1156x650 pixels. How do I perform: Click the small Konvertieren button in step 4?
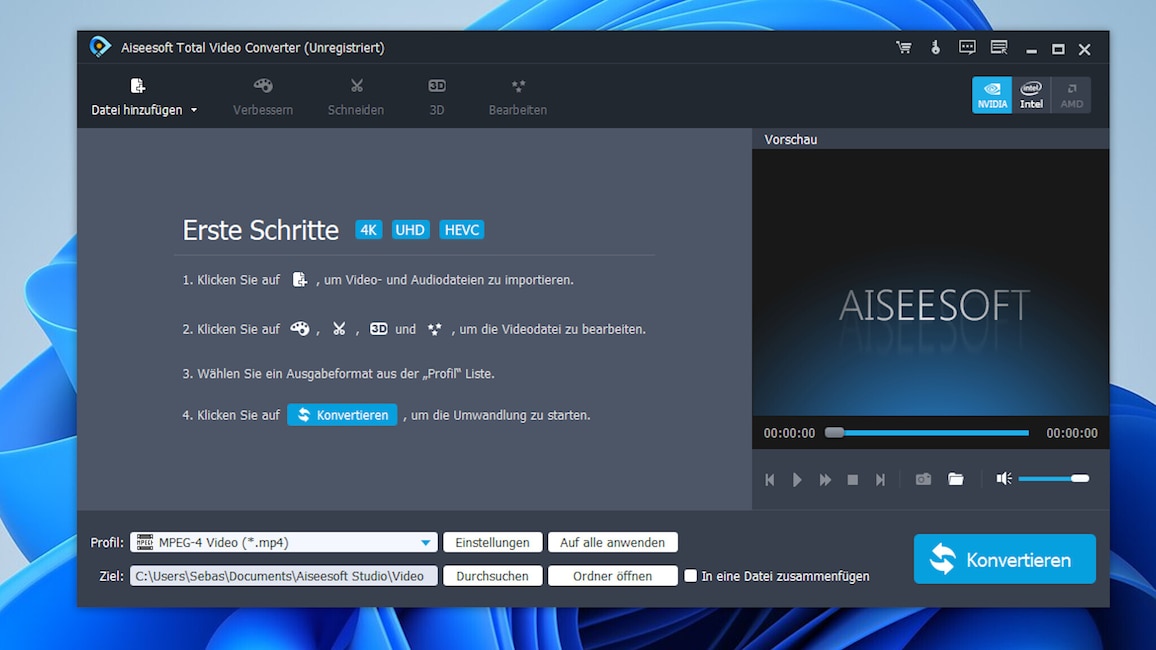point(342,415)
